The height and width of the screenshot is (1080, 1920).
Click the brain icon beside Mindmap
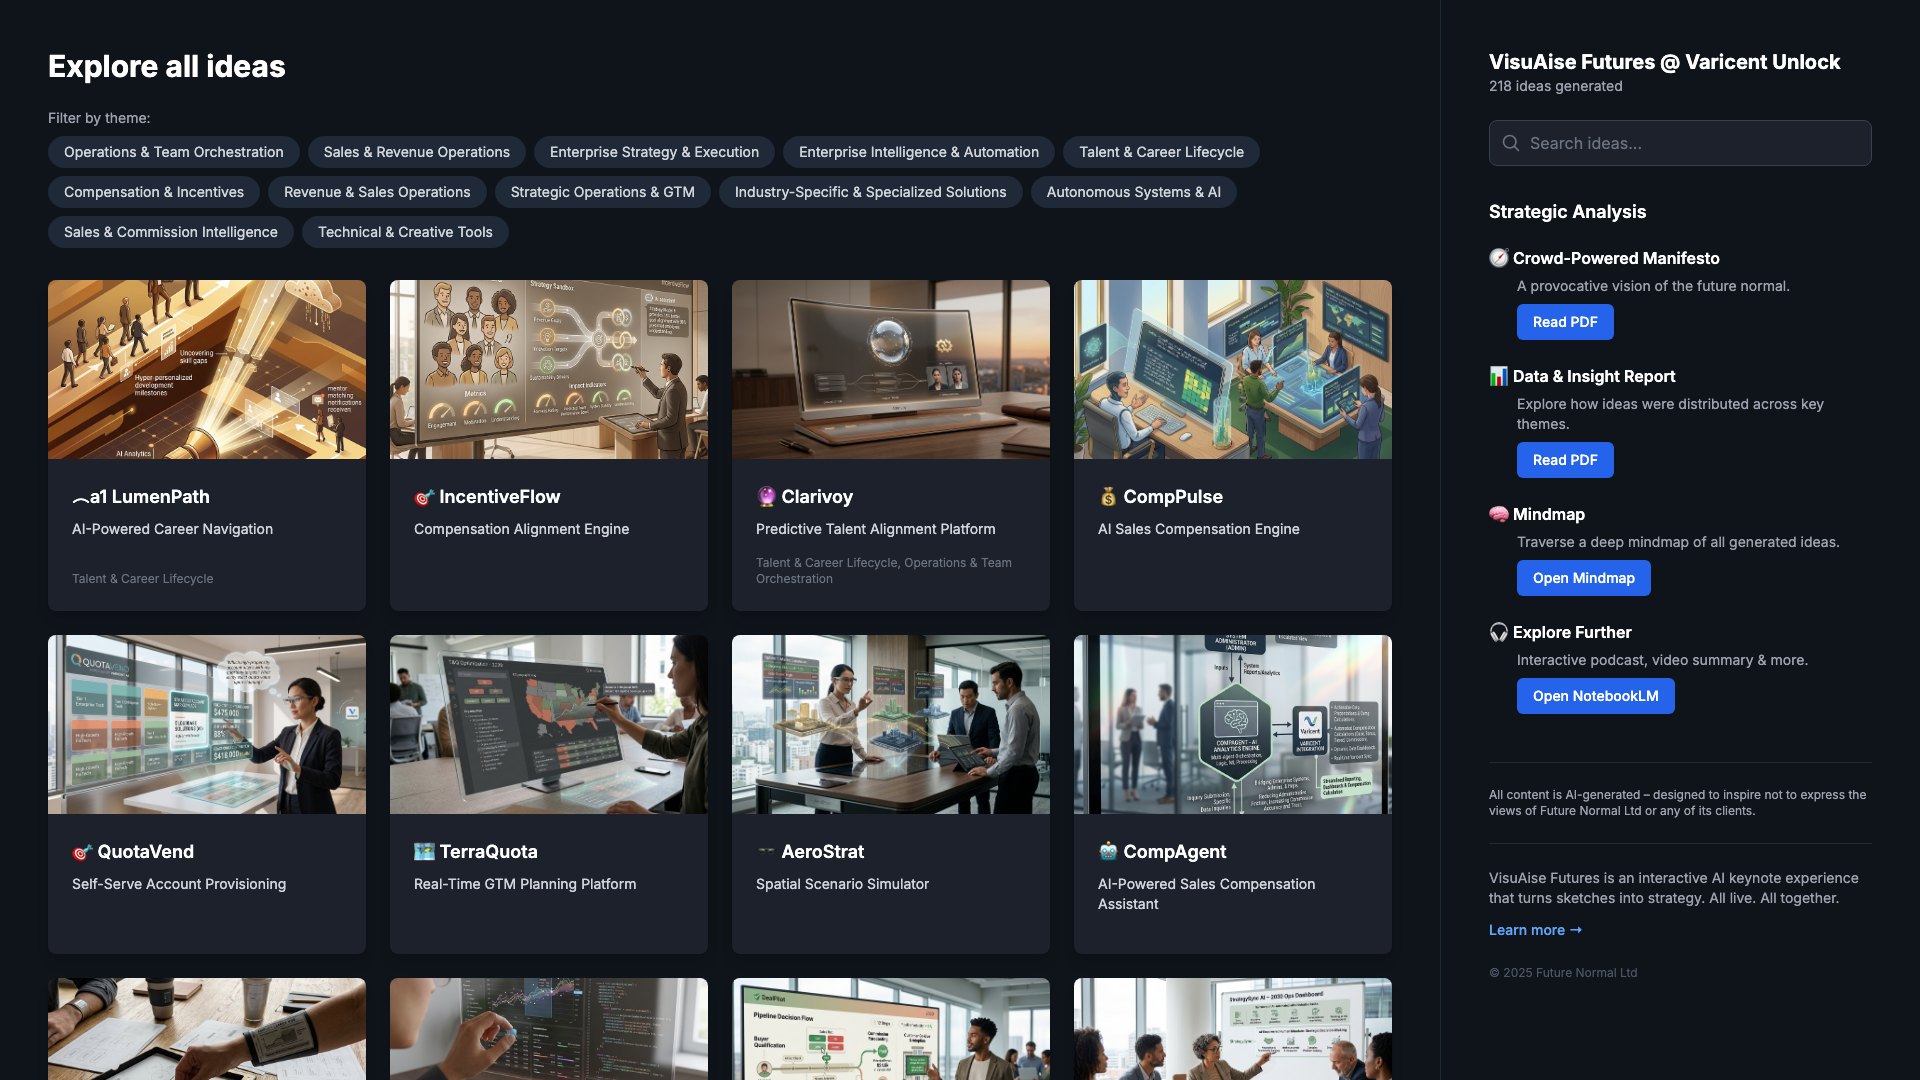pos(1498,514)
